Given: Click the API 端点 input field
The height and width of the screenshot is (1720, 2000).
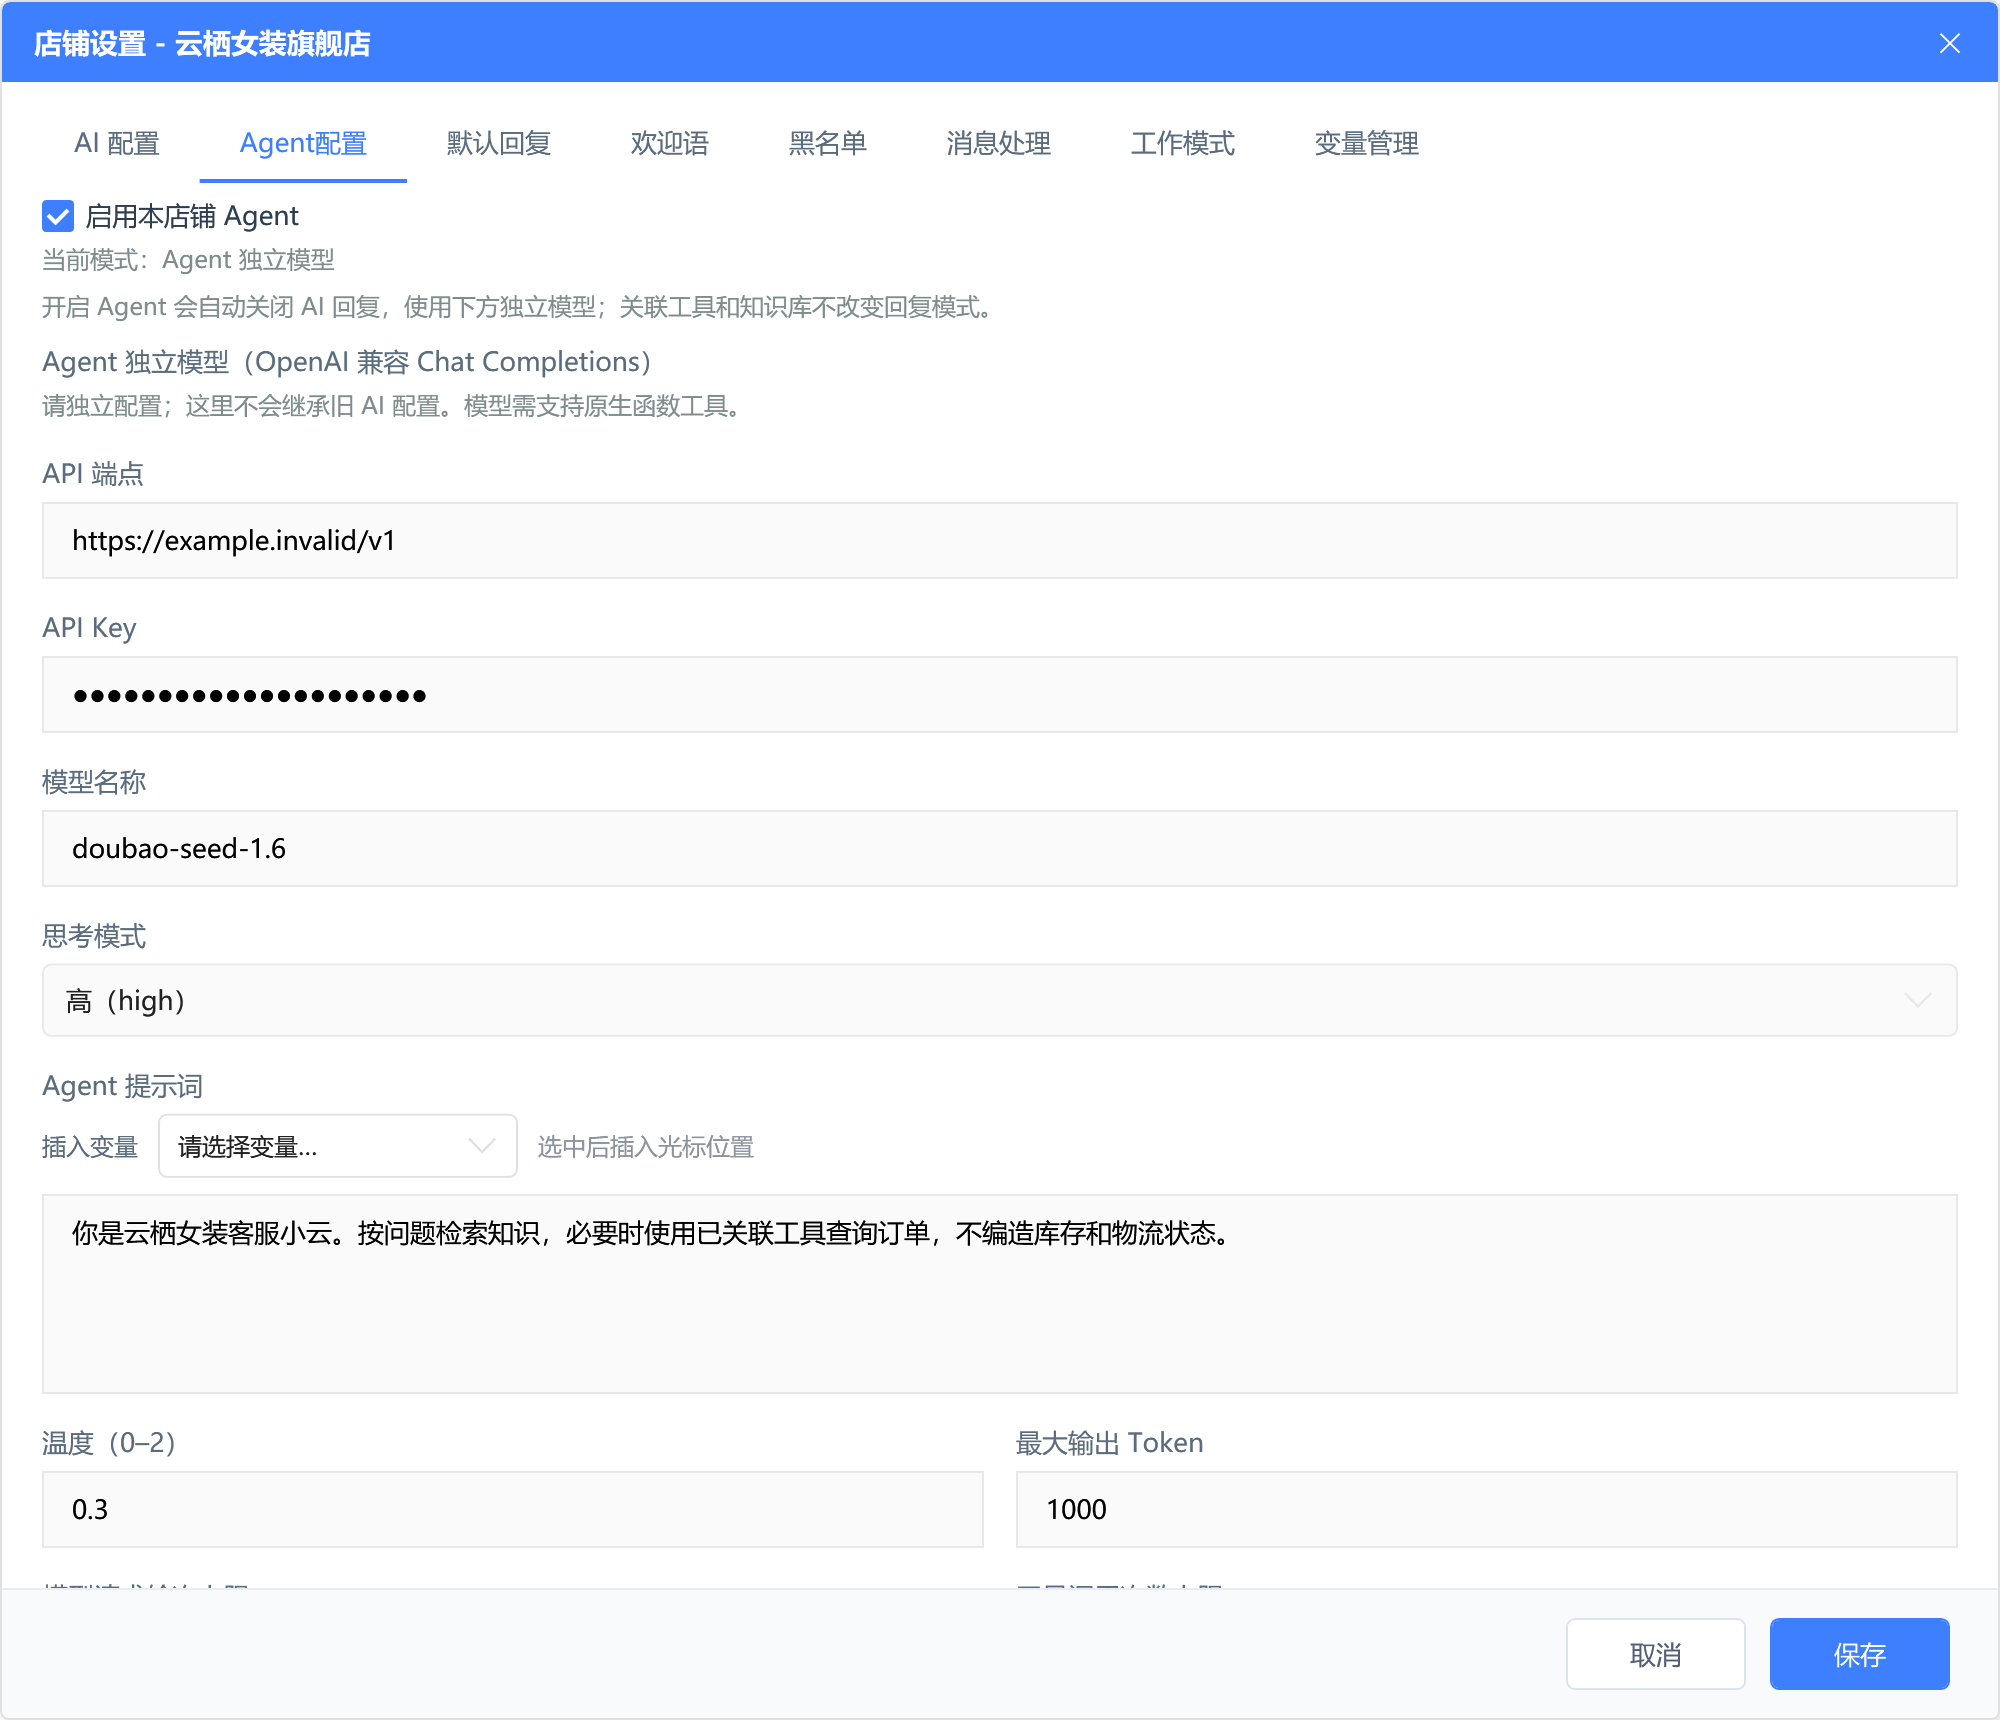Looking at the screenshot, I should click(1000, 540).
